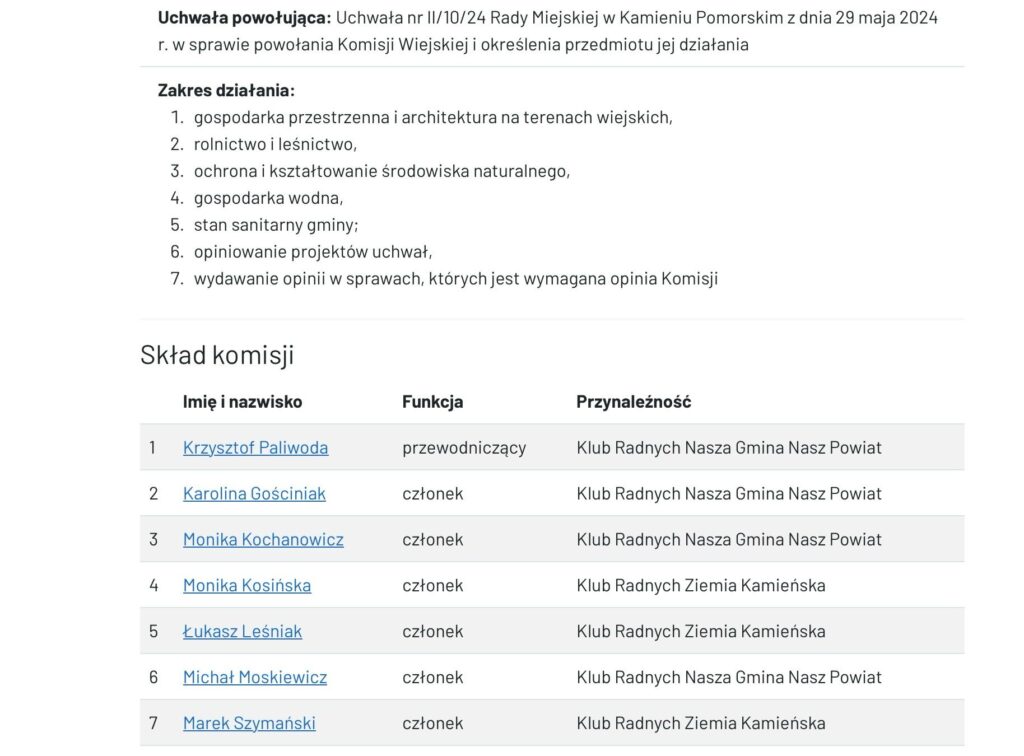Open Marek Szymański link
1024x756 pixels.
249,723
